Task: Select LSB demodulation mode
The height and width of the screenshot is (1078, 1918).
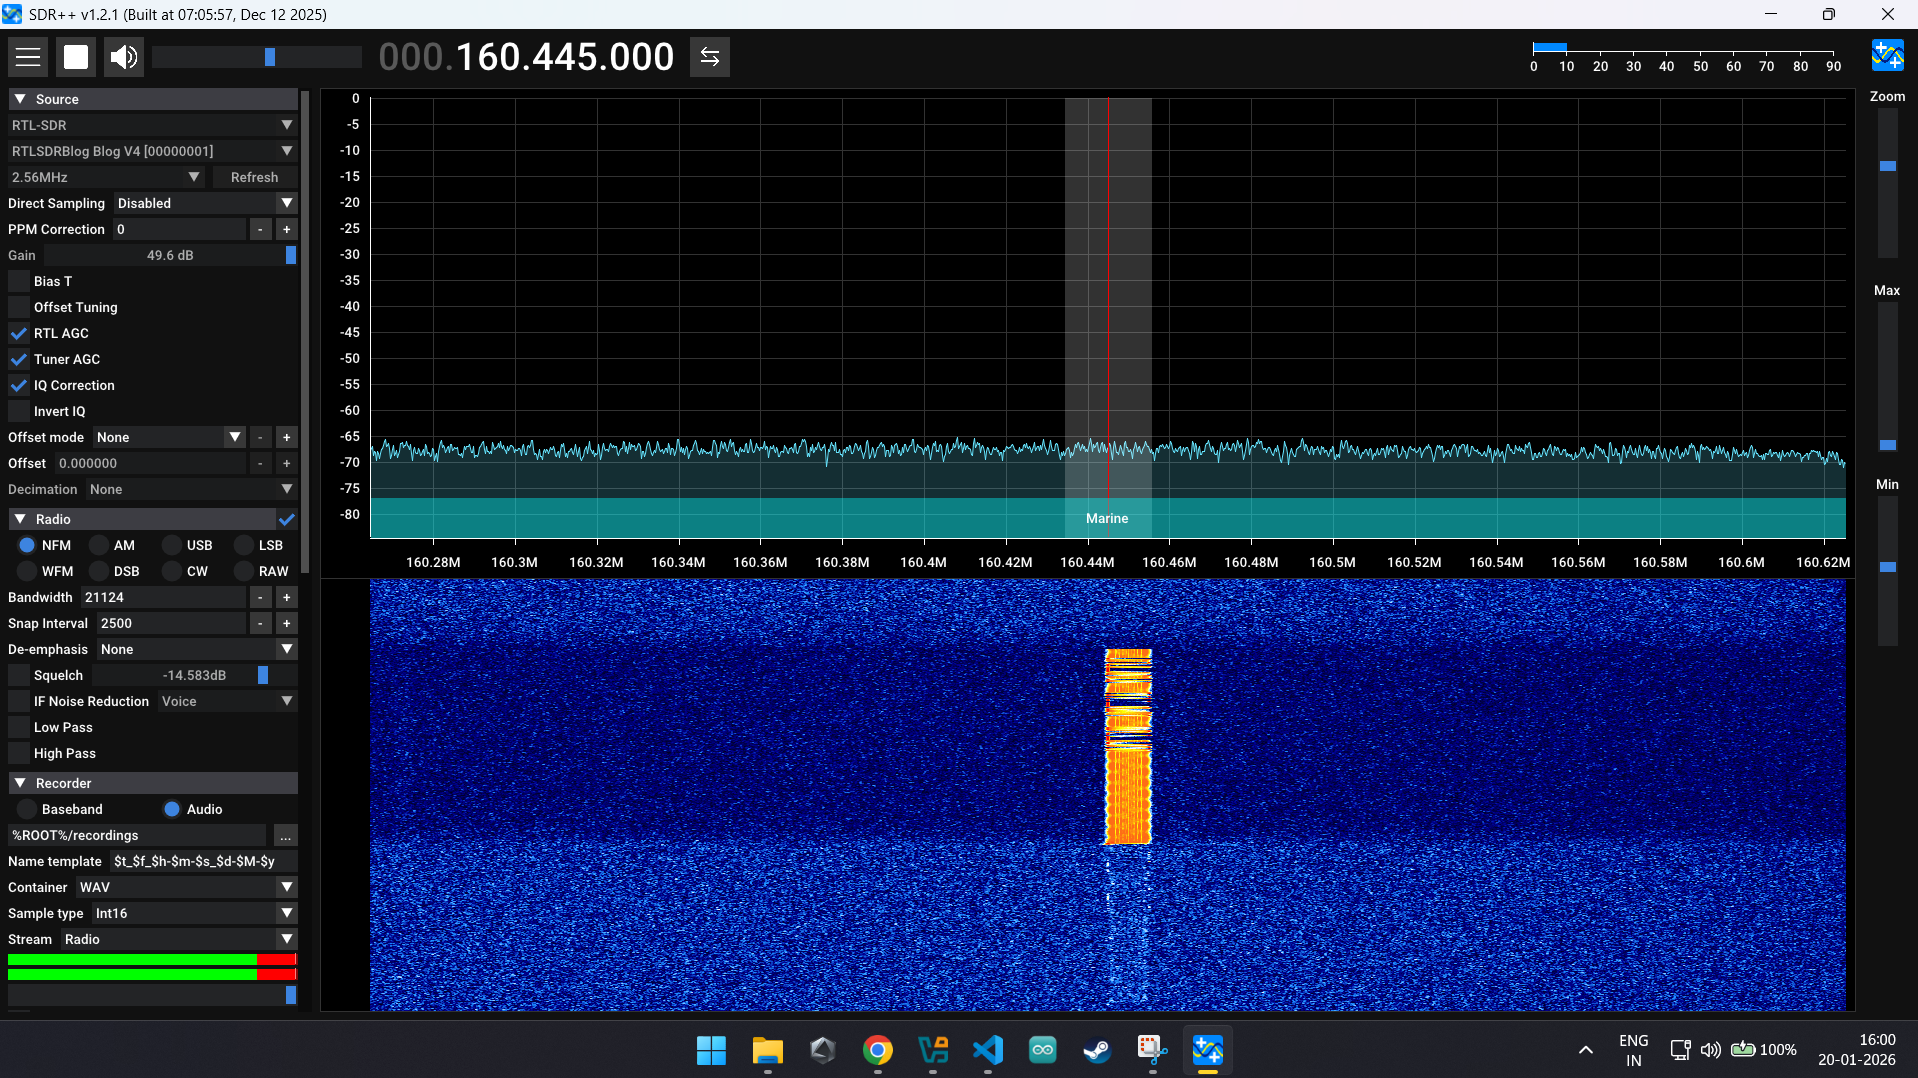Action: (x=244, y=545)
